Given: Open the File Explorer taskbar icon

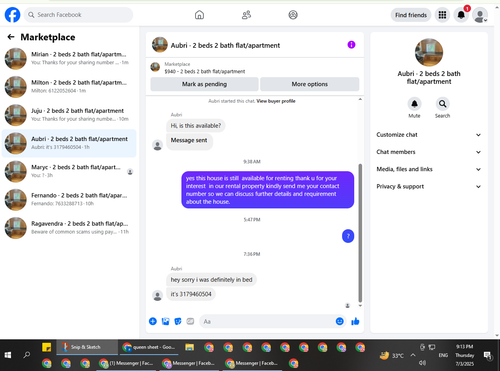Looking at the screenshot, I should click(190, 347).
